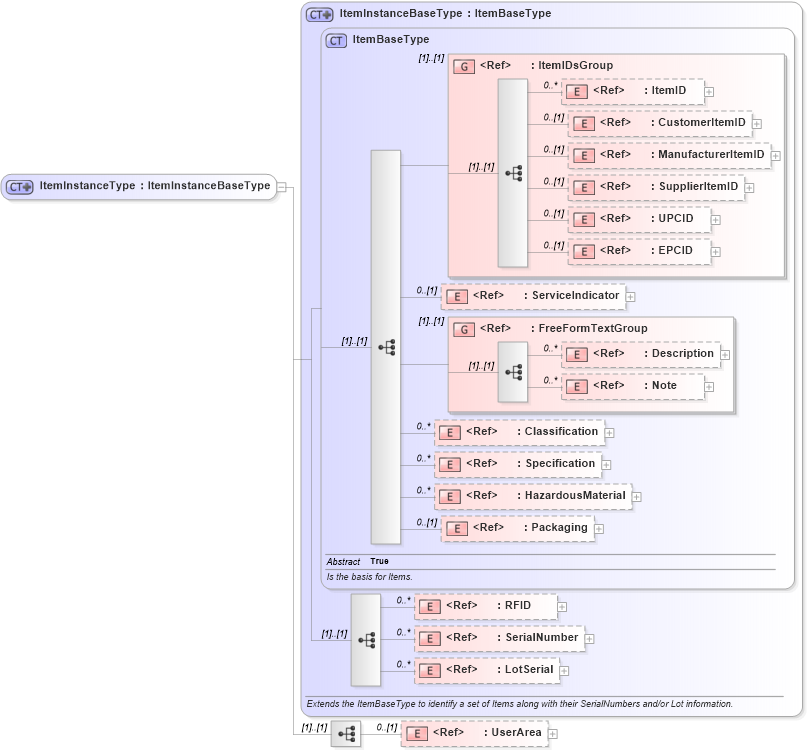
Task: Collapse ItemInstanceType using its minus handle
Action: click(x=283, y=186)
